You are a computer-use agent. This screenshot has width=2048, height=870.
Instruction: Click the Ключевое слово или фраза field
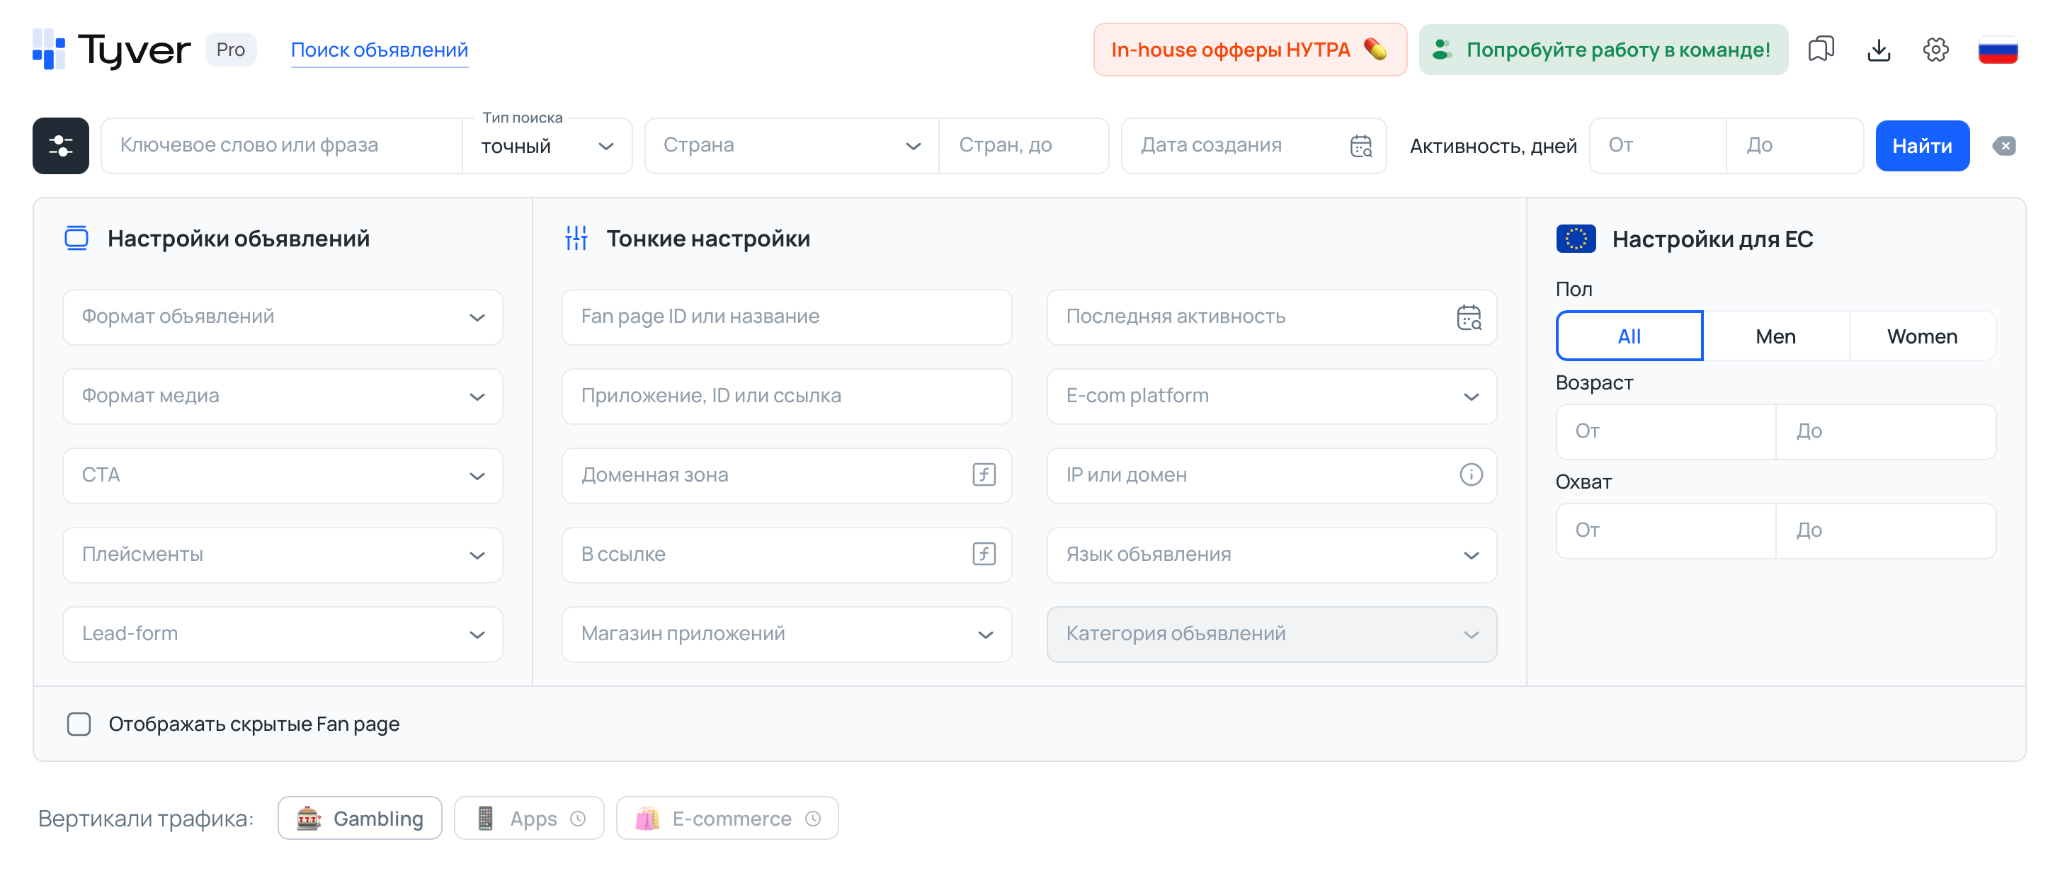(282, 146)
